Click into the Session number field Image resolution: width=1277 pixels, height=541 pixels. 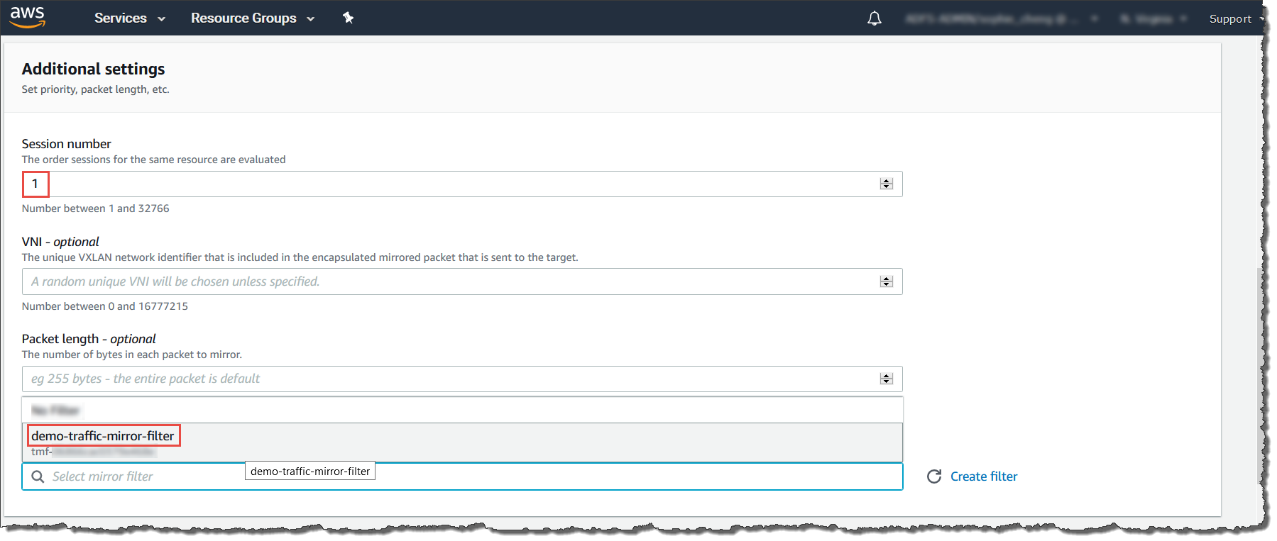(450, 184)
